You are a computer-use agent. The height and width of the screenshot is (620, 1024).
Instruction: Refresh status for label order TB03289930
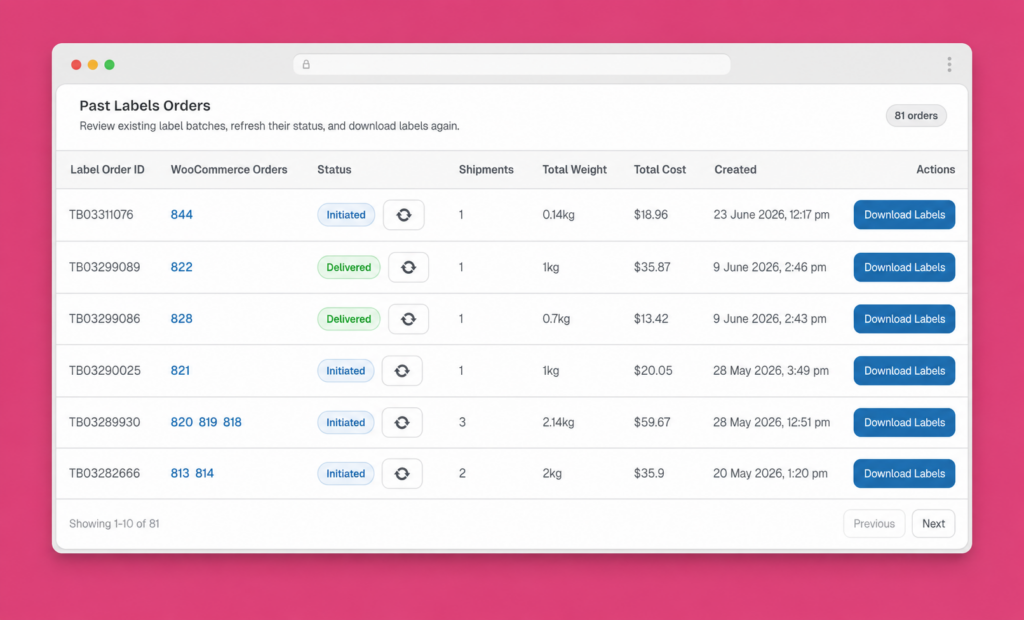[402, 422]
